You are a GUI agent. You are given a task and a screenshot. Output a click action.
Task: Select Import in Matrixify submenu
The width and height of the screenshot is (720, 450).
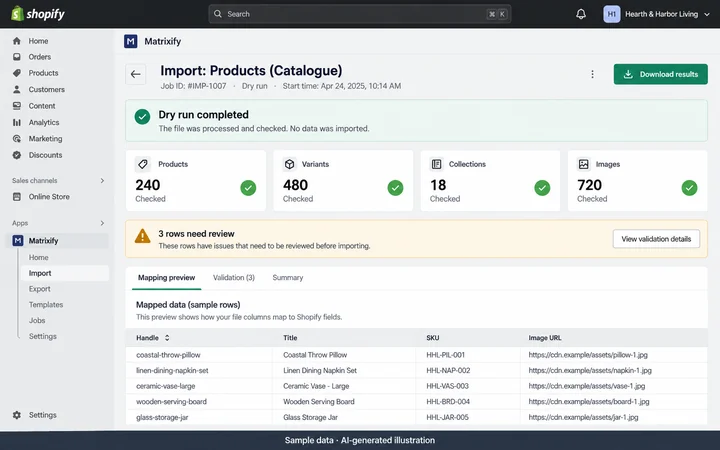(x=65, y=273)
